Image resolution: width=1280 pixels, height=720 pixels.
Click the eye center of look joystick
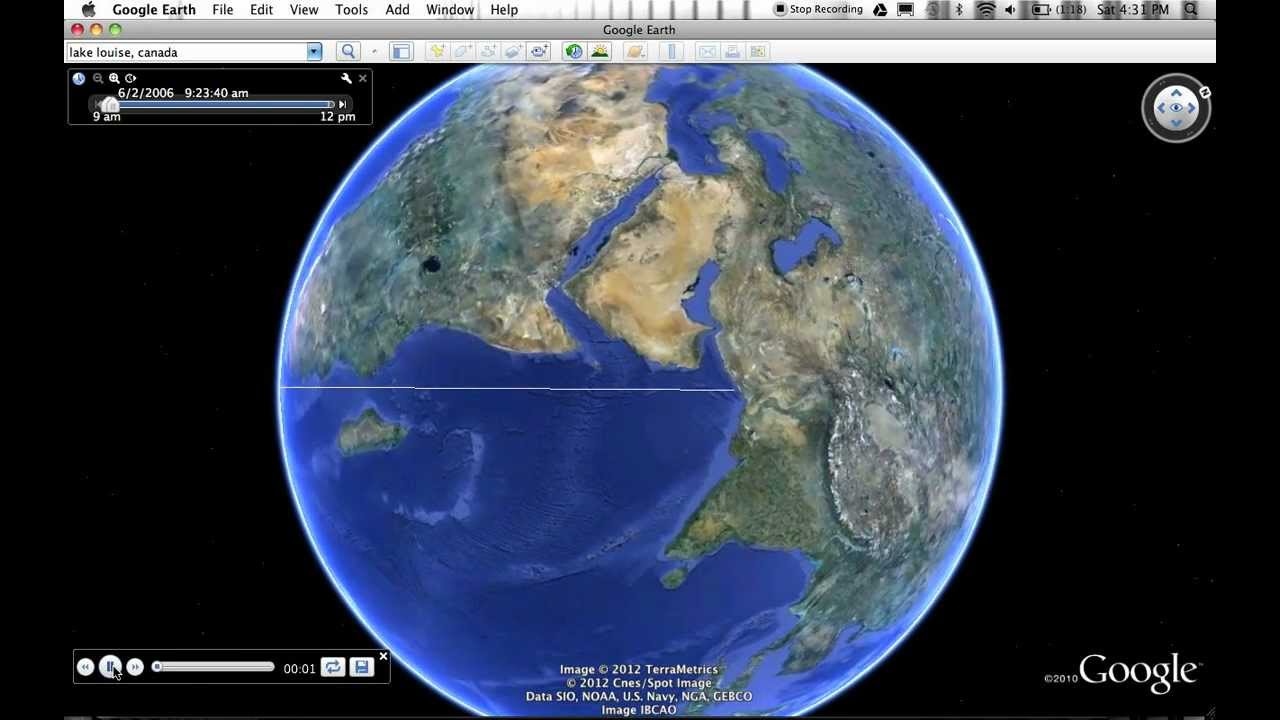tap(1176, 108)
